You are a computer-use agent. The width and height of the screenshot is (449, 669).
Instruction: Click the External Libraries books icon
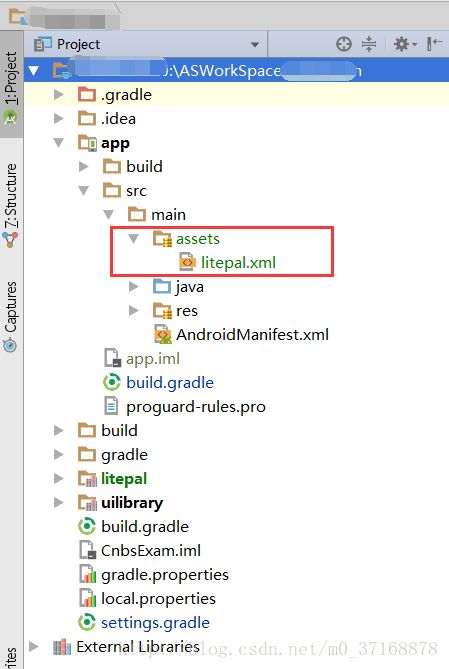[62, 647]
